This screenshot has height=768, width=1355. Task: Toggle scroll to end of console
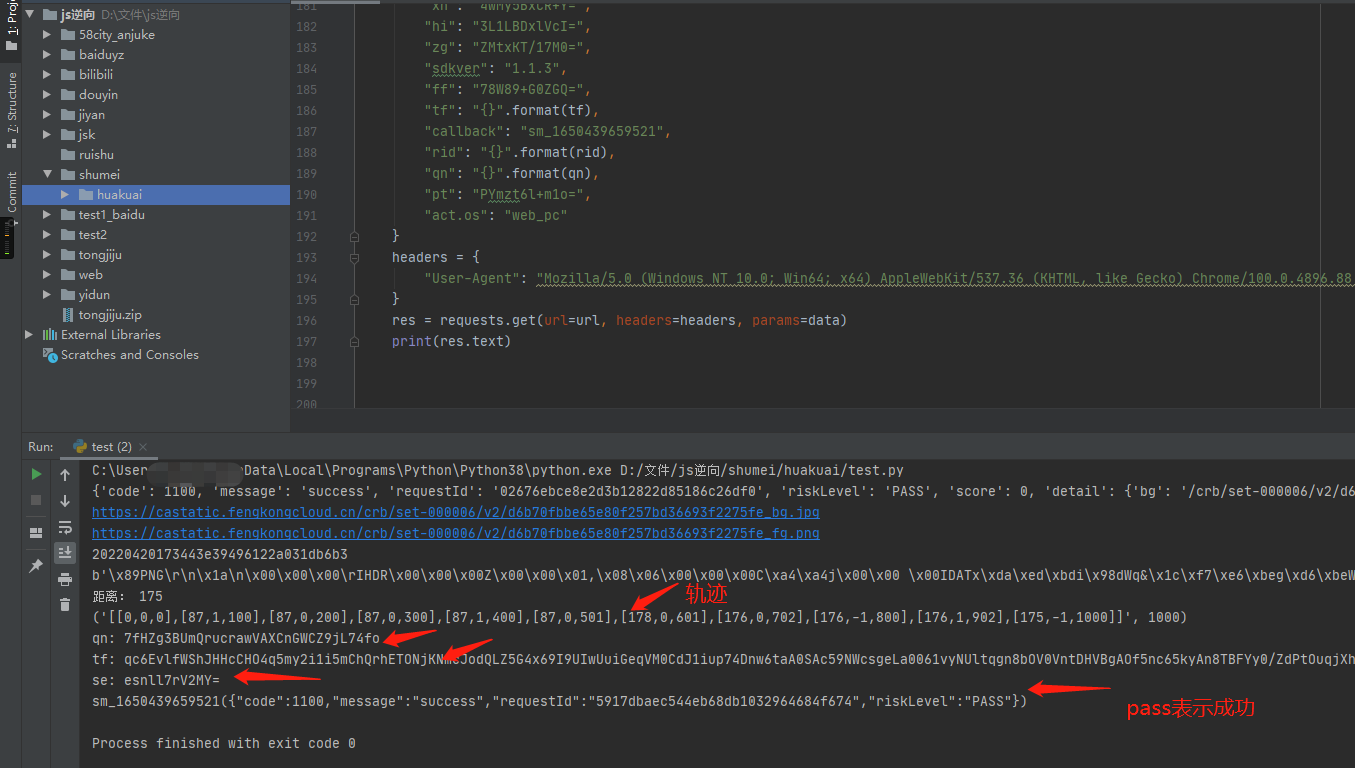click(65, 552)
